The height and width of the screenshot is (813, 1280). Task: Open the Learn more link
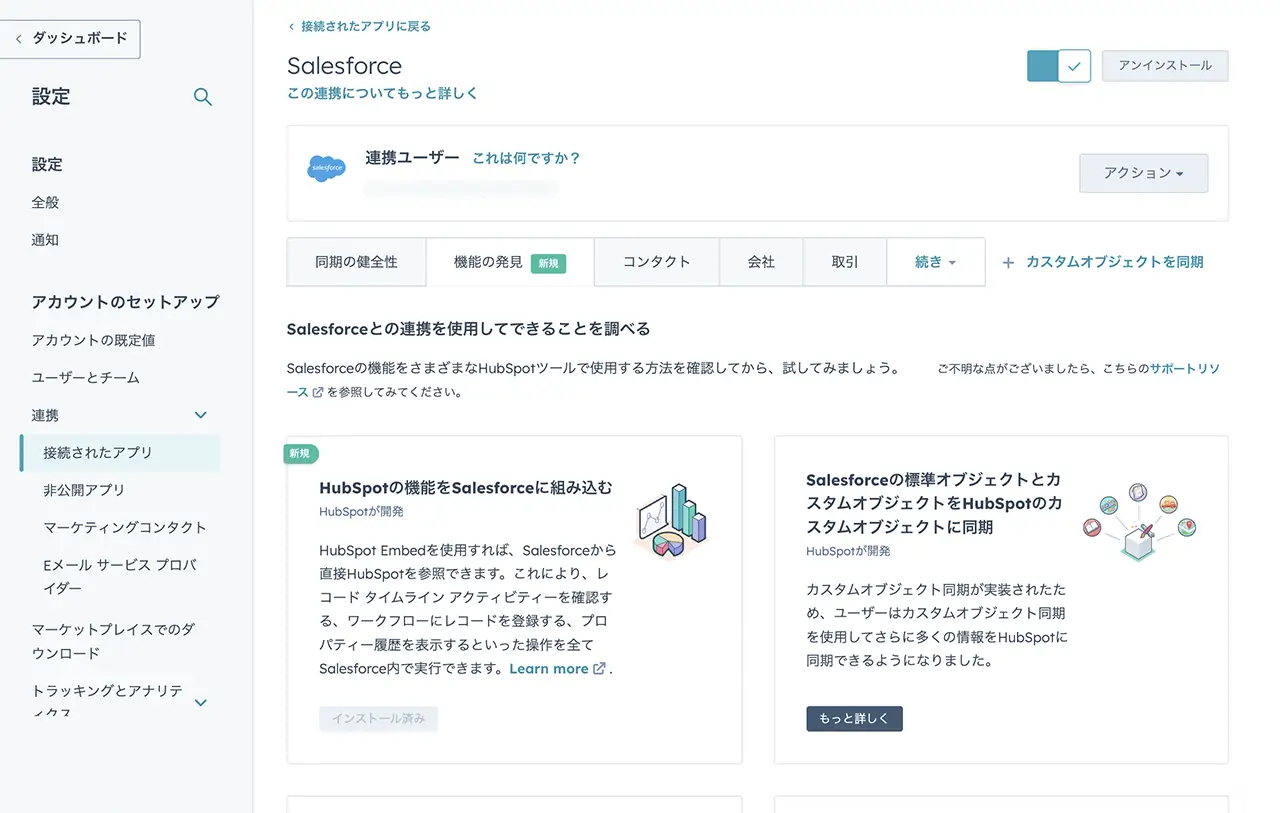coord(548,668)
